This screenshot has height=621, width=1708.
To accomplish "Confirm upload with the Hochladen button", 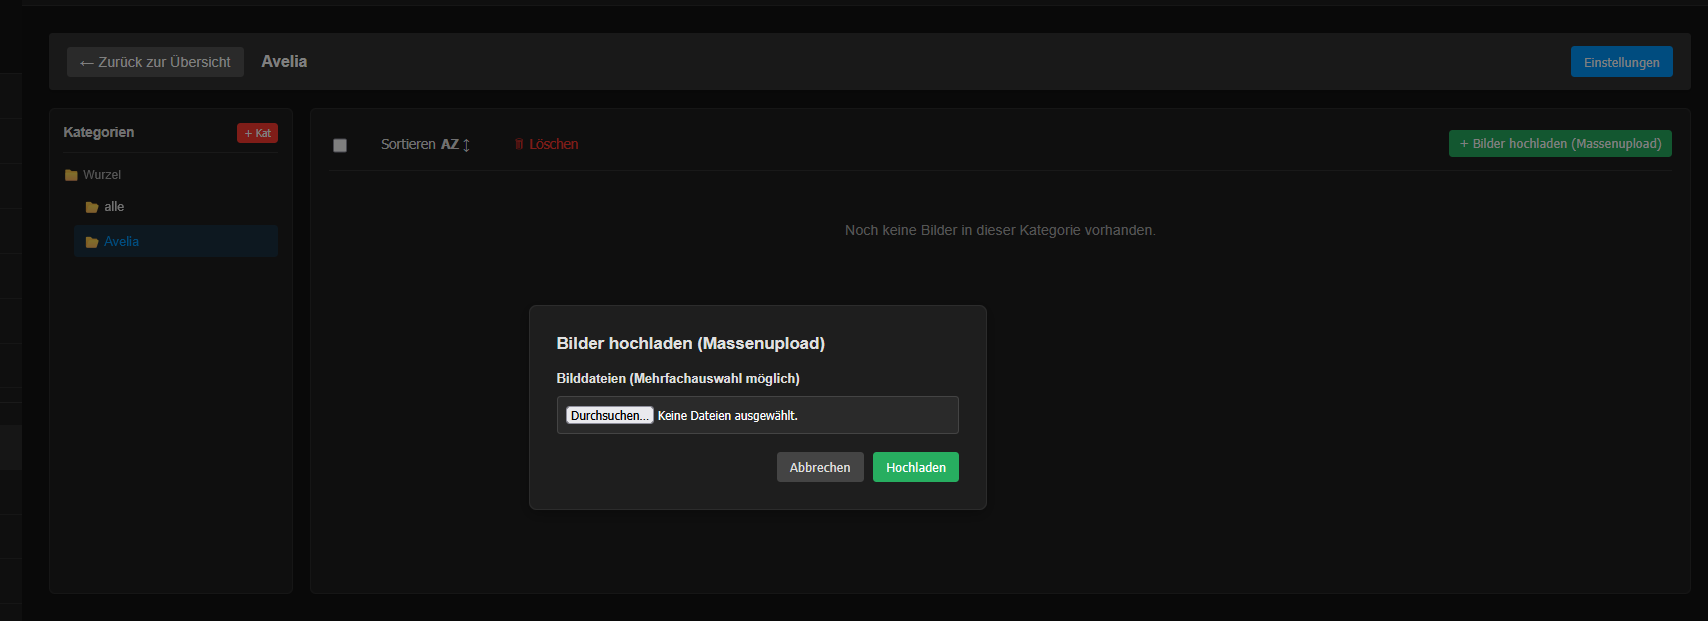I will coord(916,467).
